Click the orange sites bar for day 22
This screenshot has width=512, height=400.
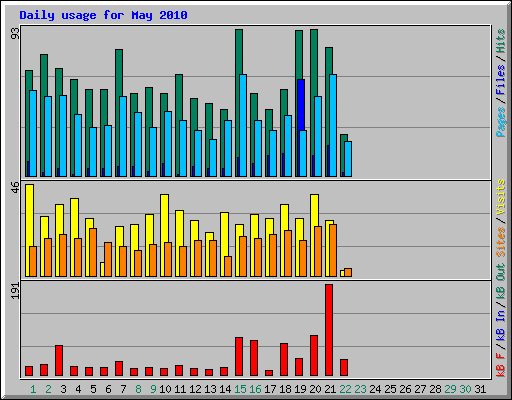348,272
